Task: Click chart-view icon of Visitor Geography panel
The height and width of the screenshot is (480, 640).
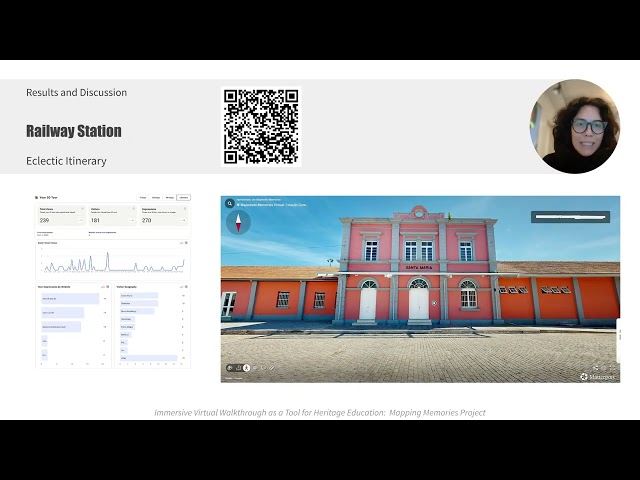Action: (x=182, y=287)
